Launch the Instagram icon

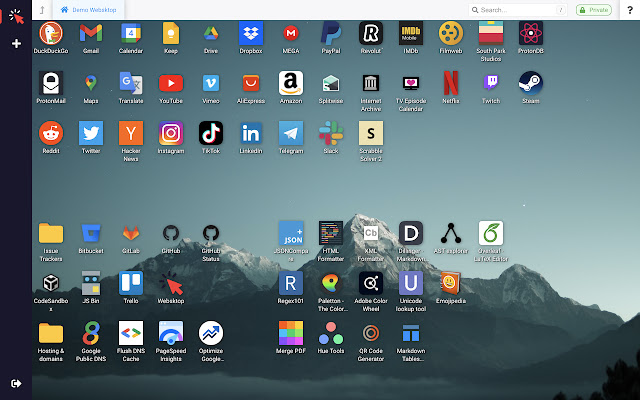171,133
